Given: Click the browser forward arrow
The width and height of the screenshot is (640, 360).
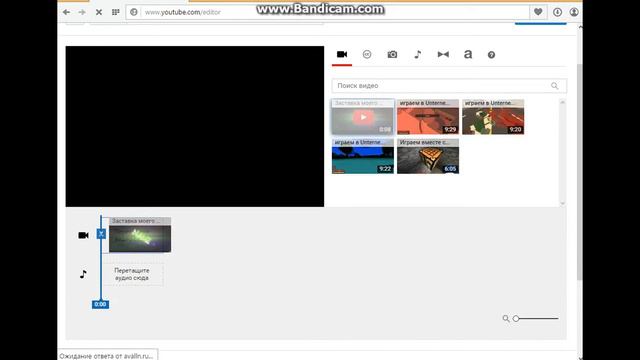Looking at the screenshot, I should coord(82,12).
